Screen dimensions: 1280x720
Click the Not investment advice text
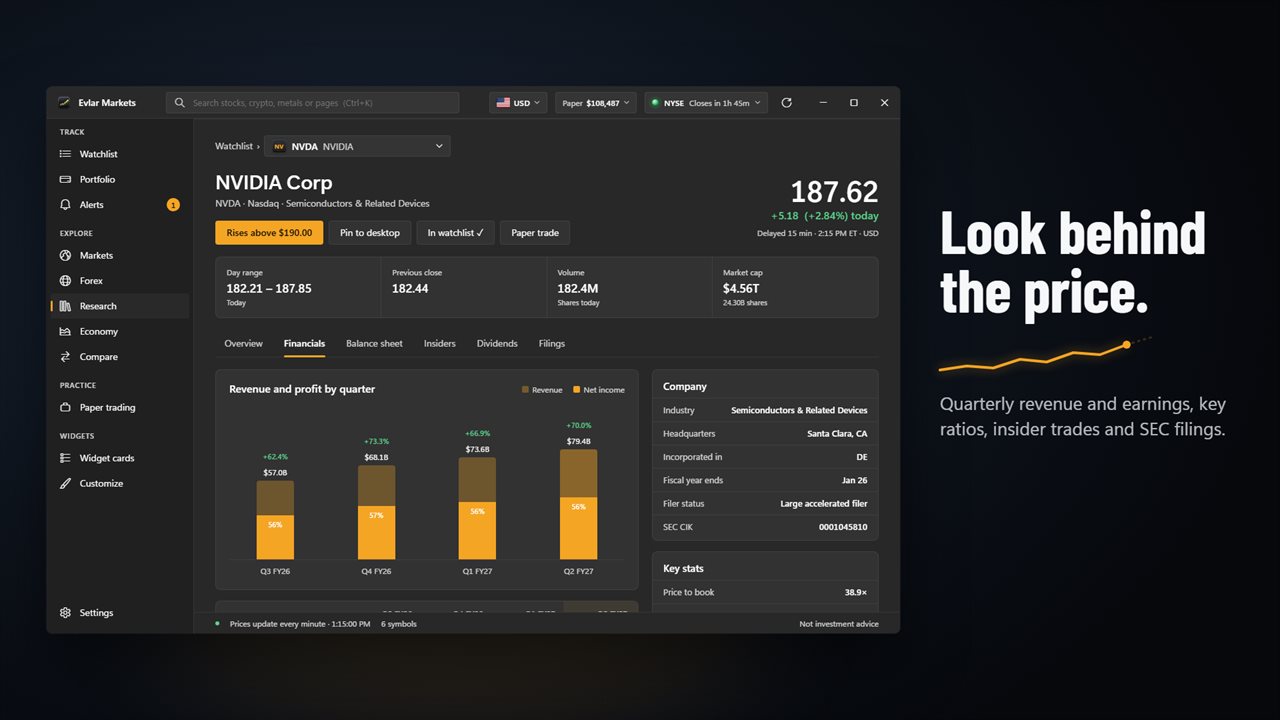pos(839,624)
